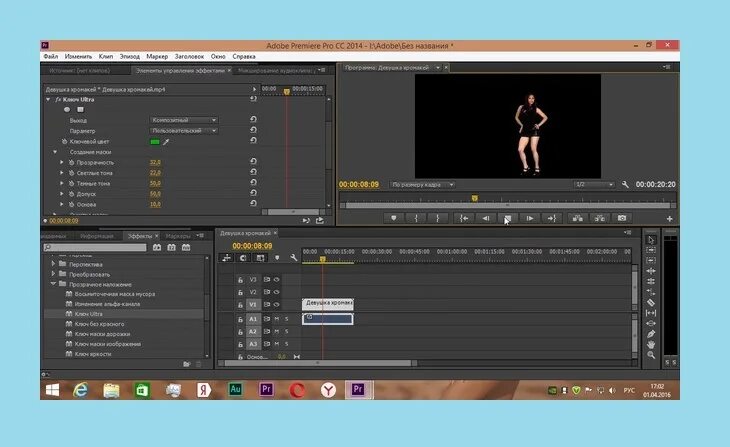
Task: Open the Эпизод menu
Action: click(x=129, y=56)
